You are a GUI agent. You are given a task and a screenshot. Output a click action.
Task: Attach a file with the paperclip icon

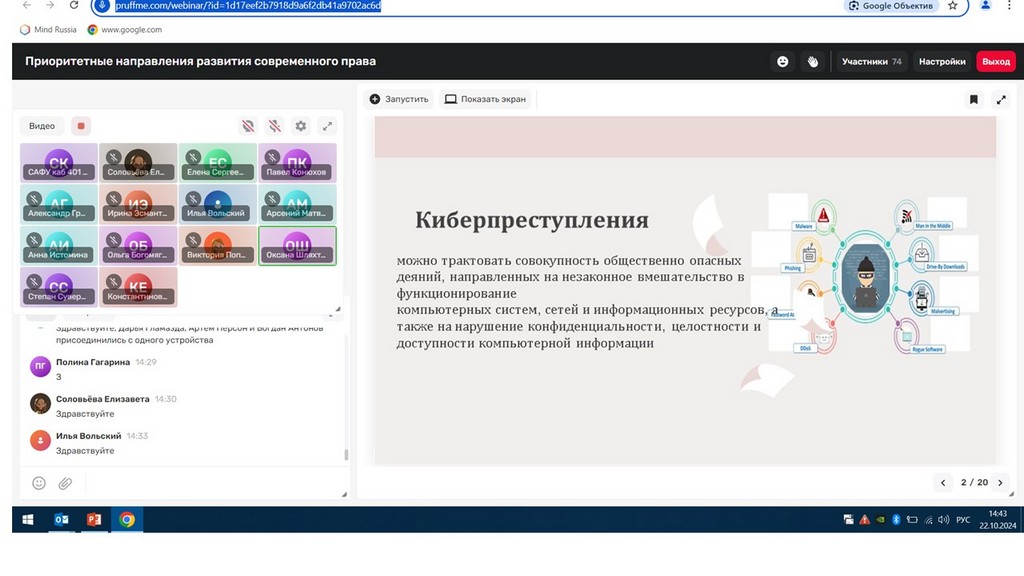(x=65, y=483)
